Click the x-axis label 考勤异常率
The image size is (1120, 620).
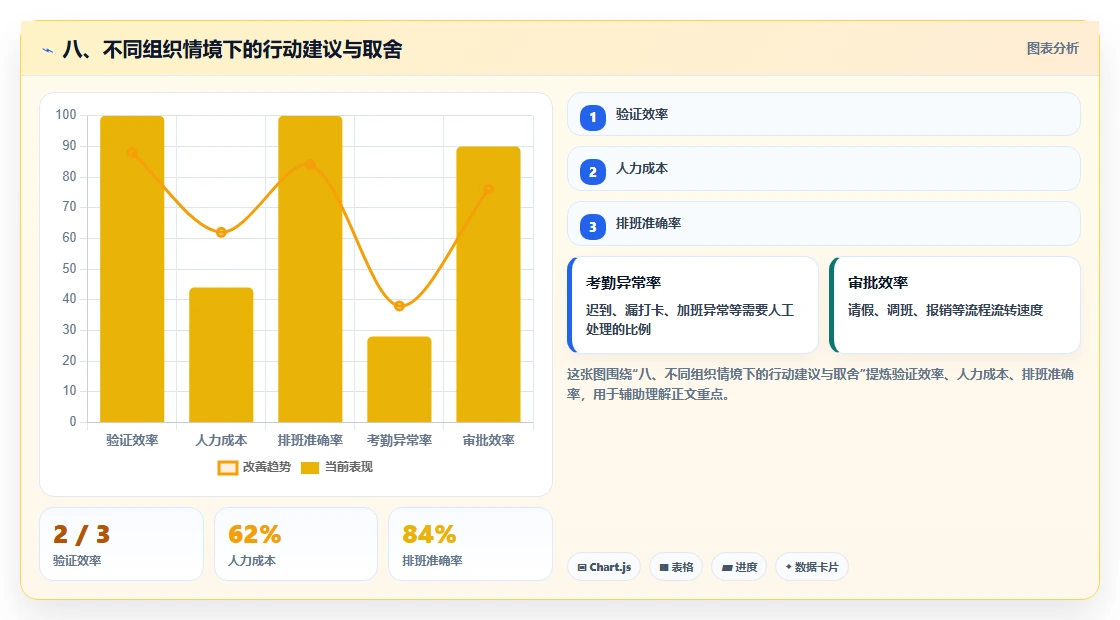coord(399,440)
